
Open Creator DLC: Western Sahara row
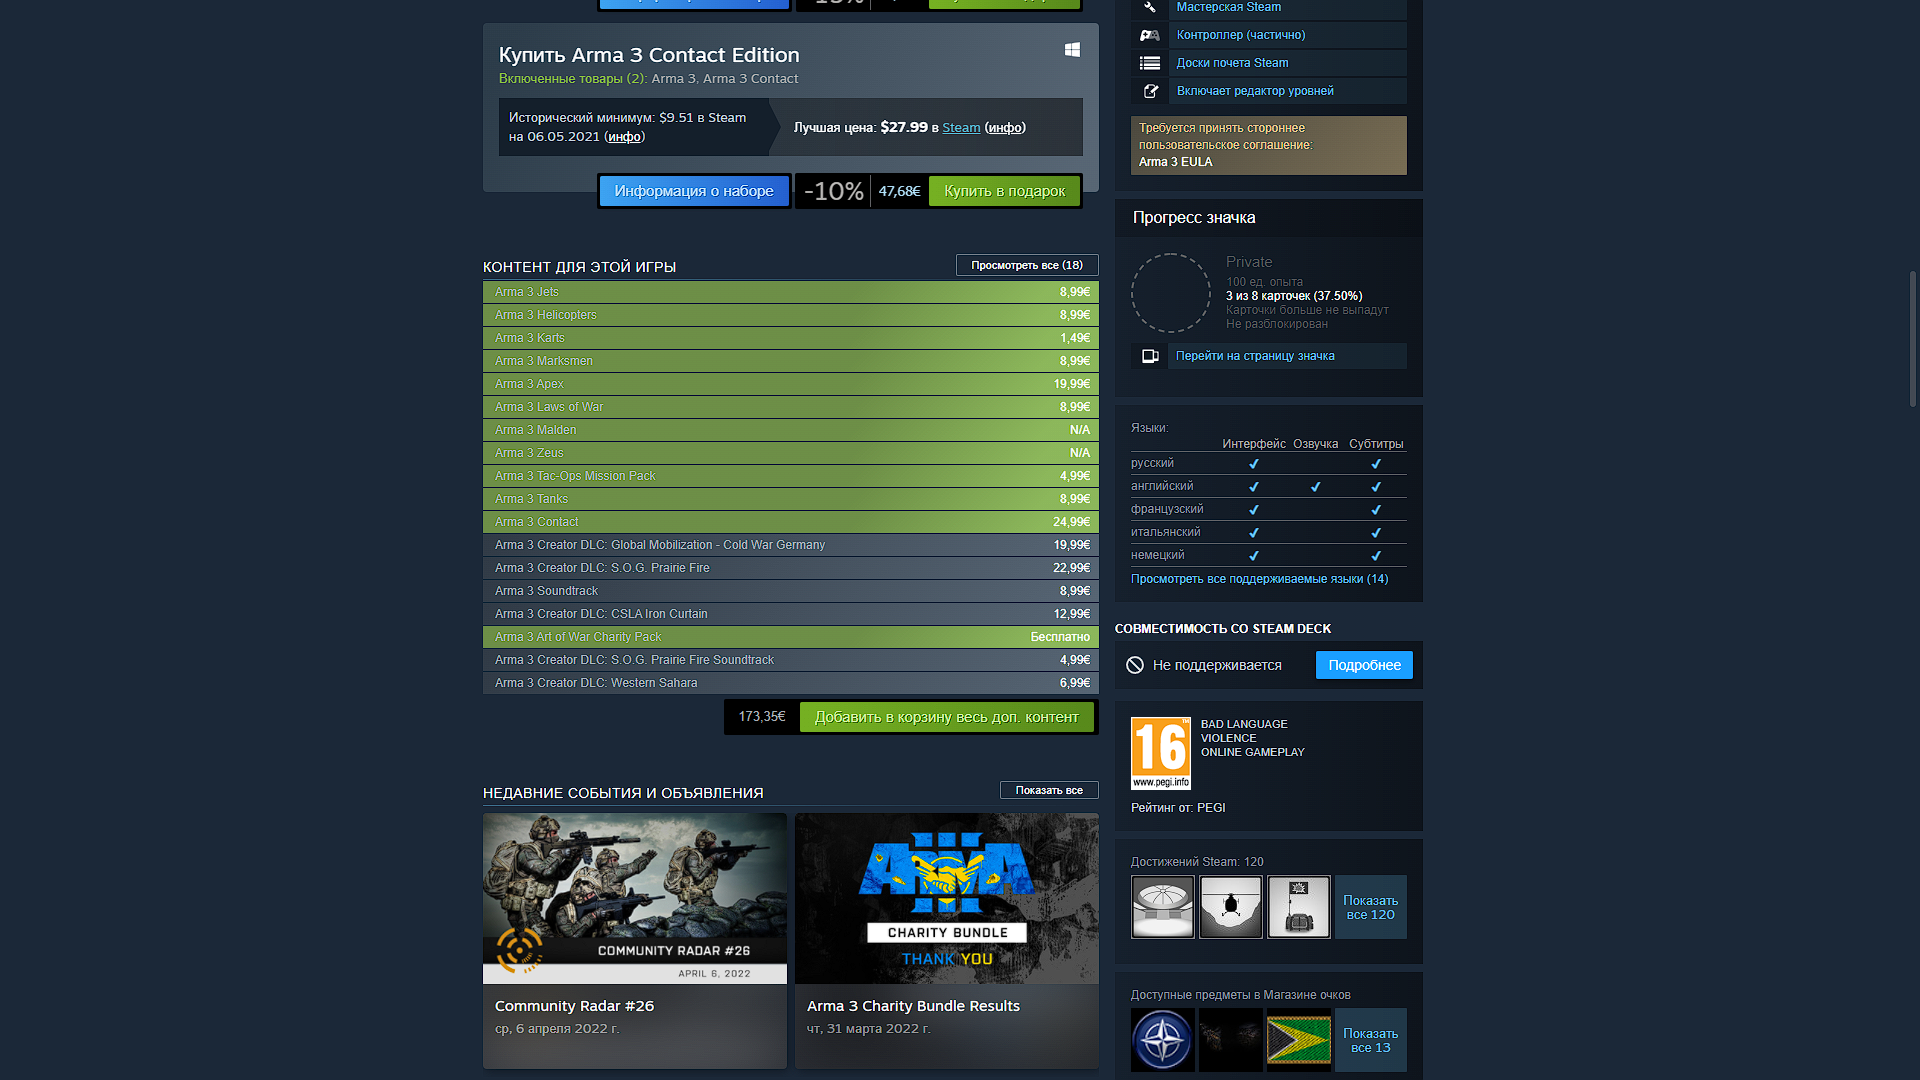click(791, 683)
